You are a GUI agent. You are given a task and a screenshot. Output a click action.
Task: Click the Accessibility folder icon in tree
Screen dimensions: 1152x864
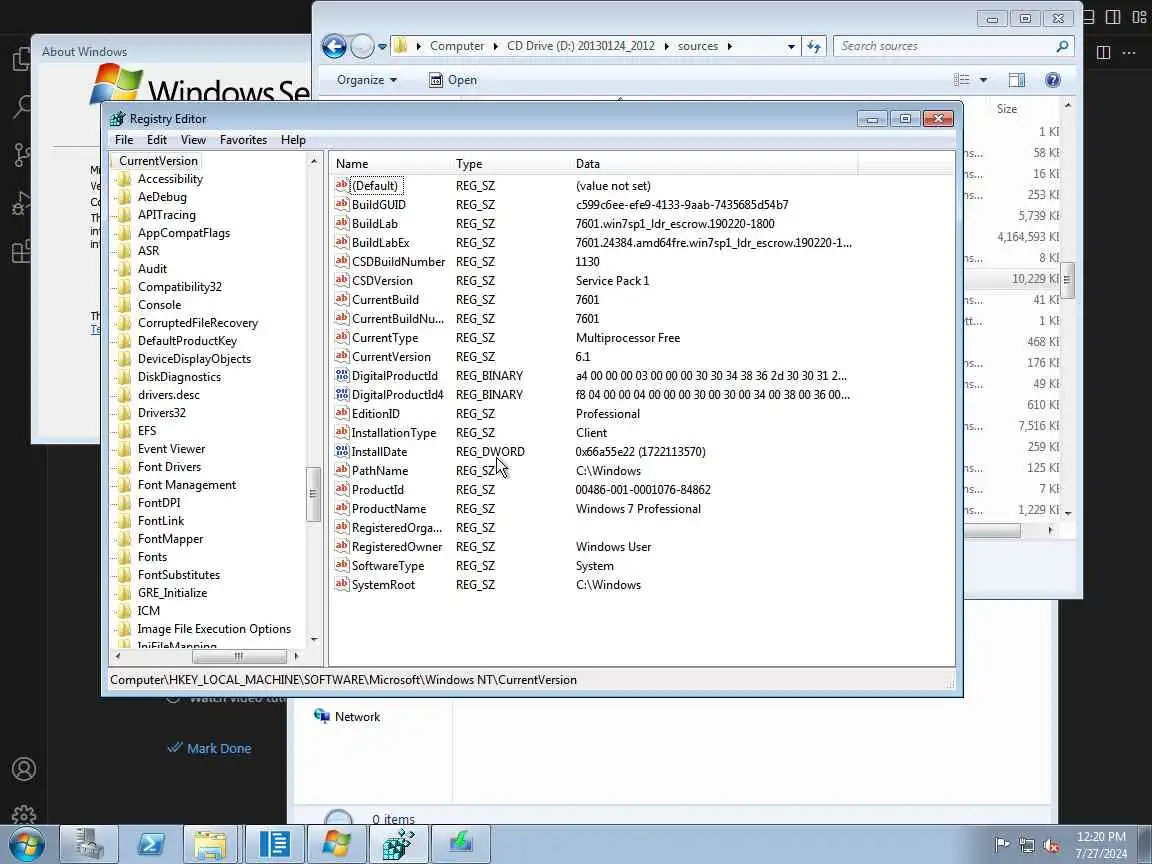pos(124,179)
